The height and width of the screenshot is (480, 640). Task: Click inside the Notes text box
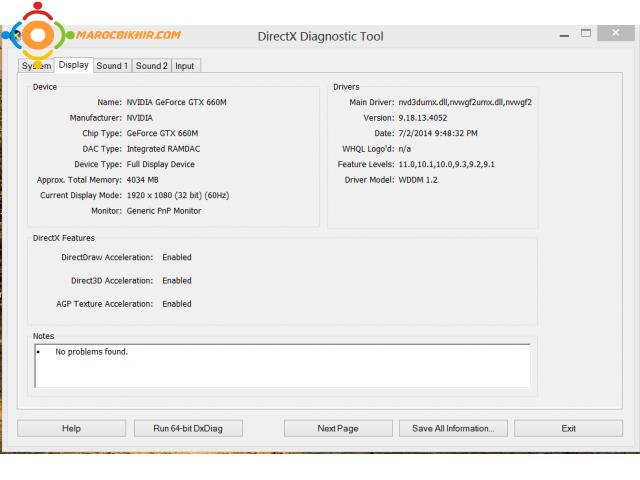point(282,366)
